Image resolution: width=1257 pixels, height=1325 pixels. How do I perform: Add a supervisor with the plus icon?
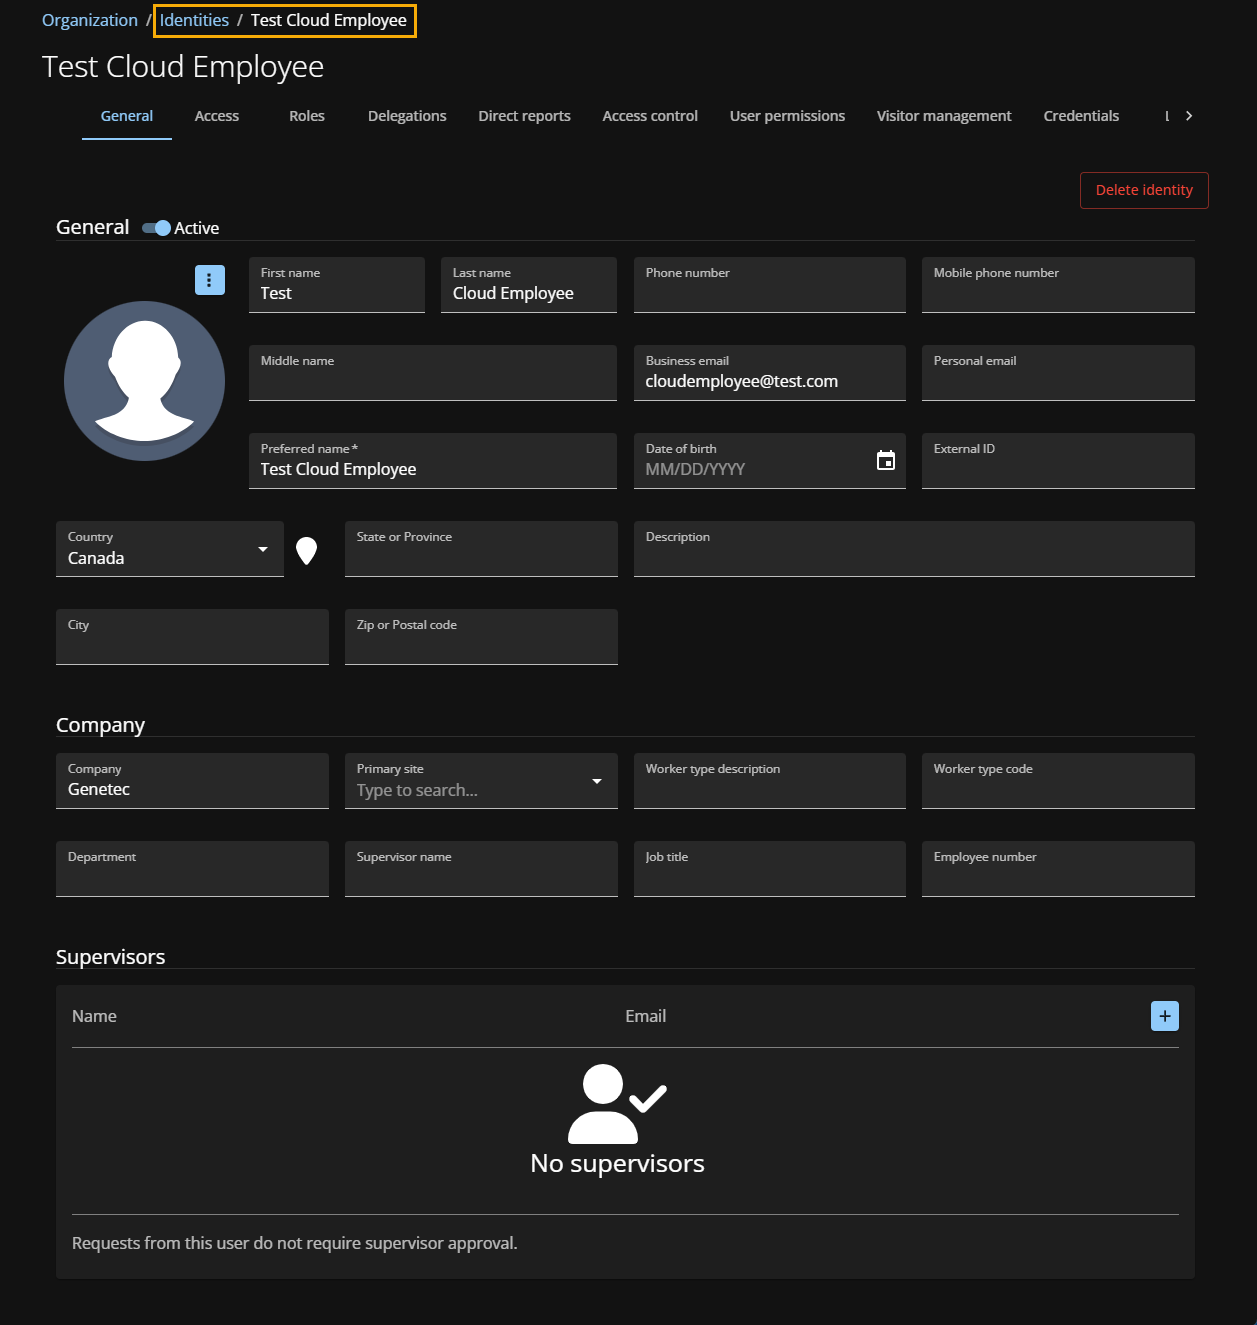tap(1164, 1016)
